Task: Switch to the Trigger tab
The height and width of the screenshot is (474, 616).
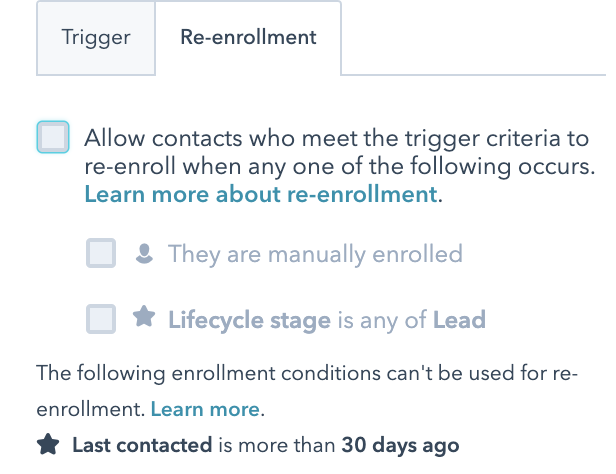Action: 96,38
